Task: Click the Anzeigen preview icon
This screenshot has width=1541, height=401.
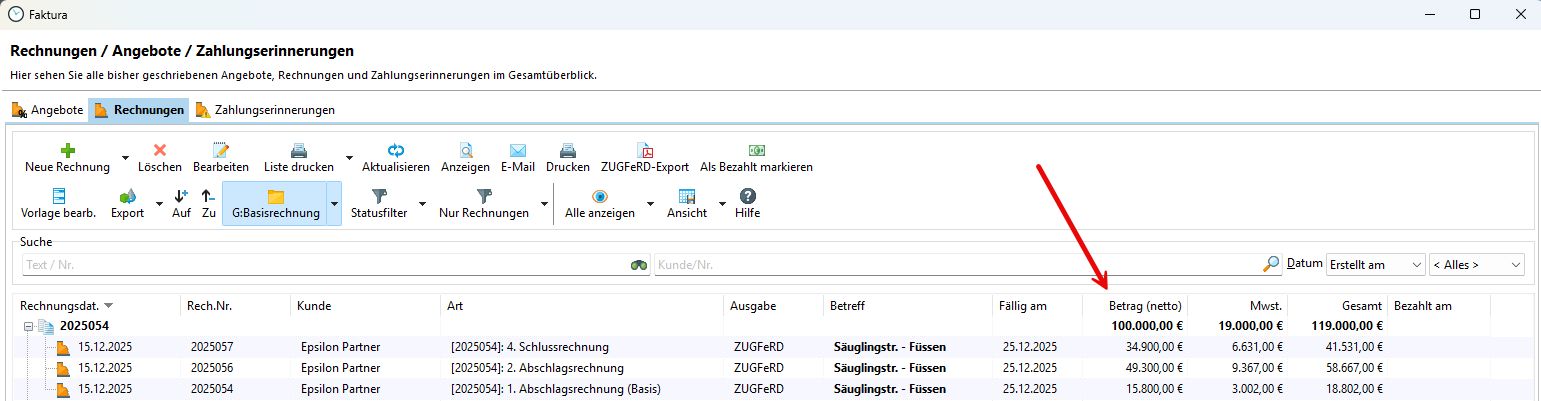Action: pos(465,151)
